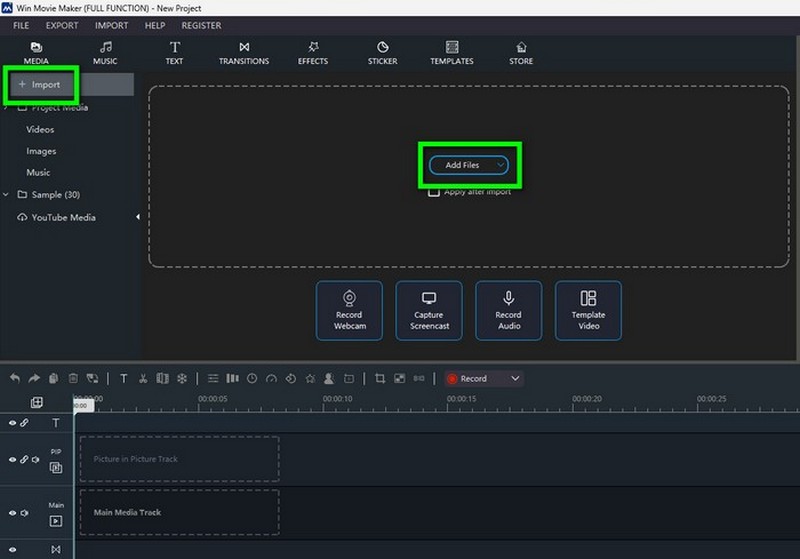Click the vertical bars toolbar icon

click(232, 378)
